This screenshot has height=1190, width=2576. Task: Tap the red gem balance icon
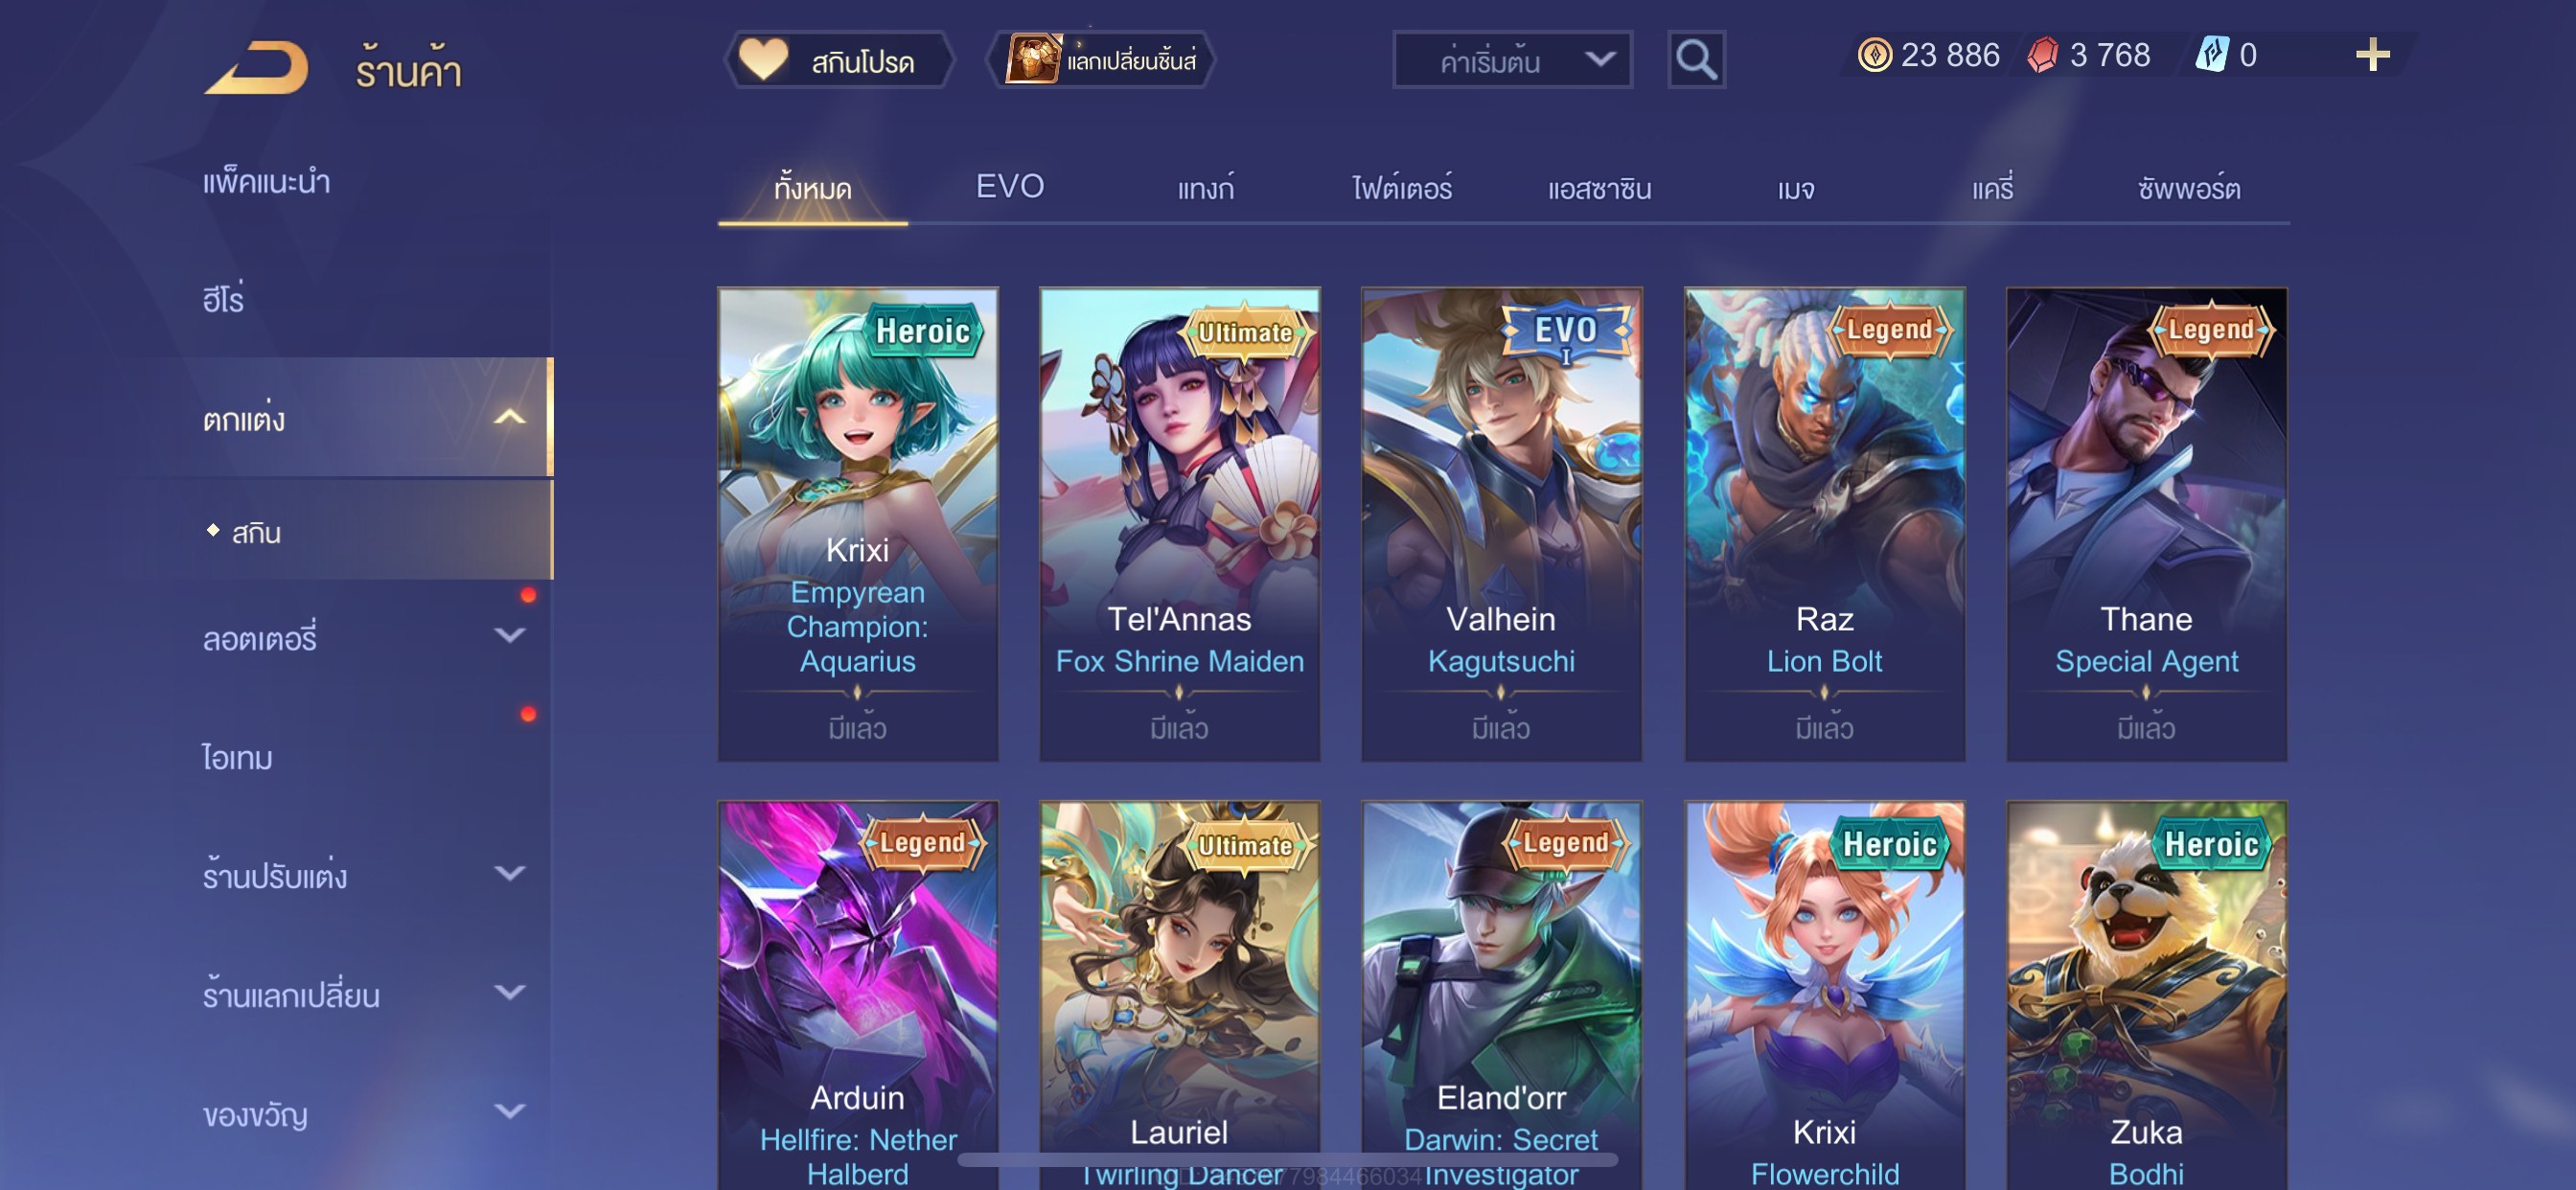[2043, 54]
